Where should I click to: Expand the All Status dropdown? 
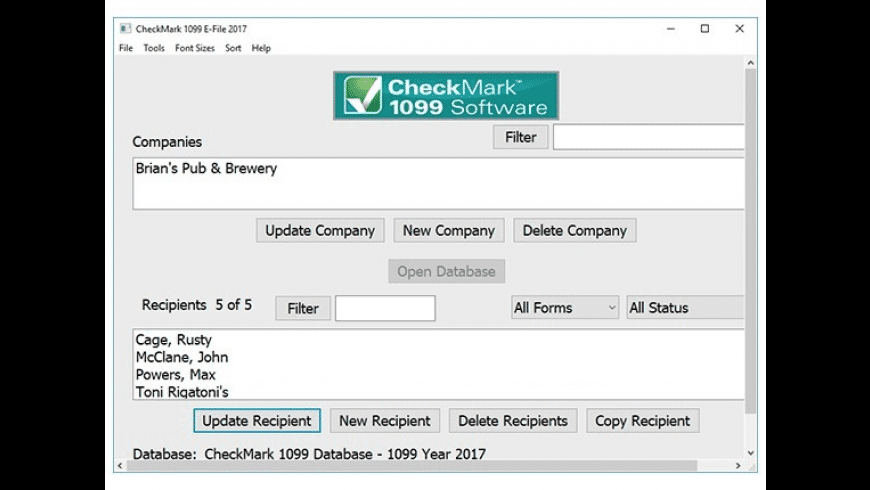(685, 307)
